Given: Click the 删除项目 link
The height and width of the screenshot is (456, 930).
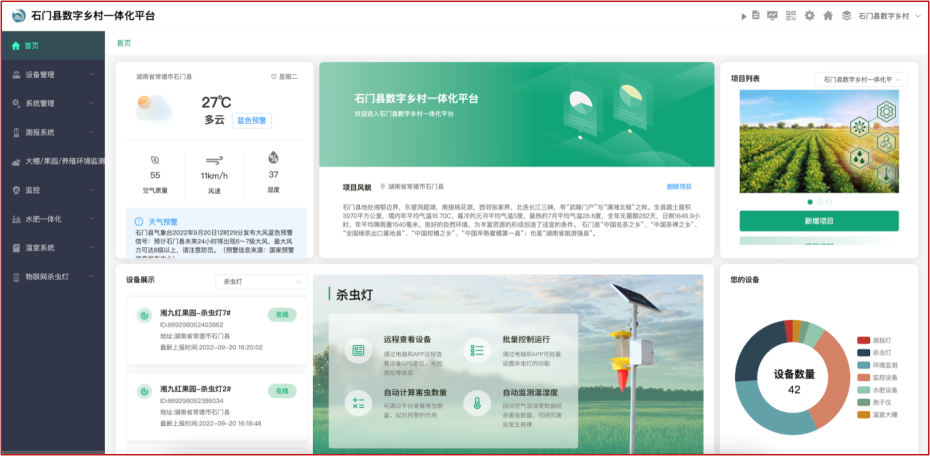Looking at the screenshot, I should click(679, 187).
